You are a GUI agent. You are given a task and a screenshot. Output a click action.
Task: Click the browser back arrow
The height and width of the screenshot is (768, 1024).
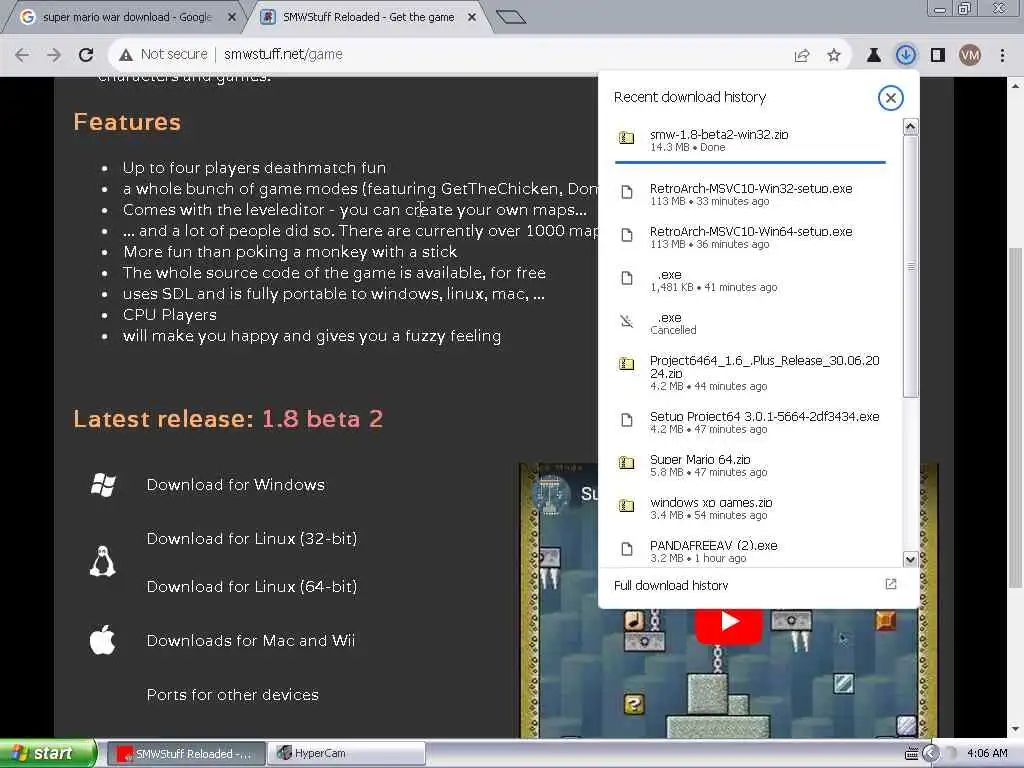pyautogui.click(x=22, y=55)
